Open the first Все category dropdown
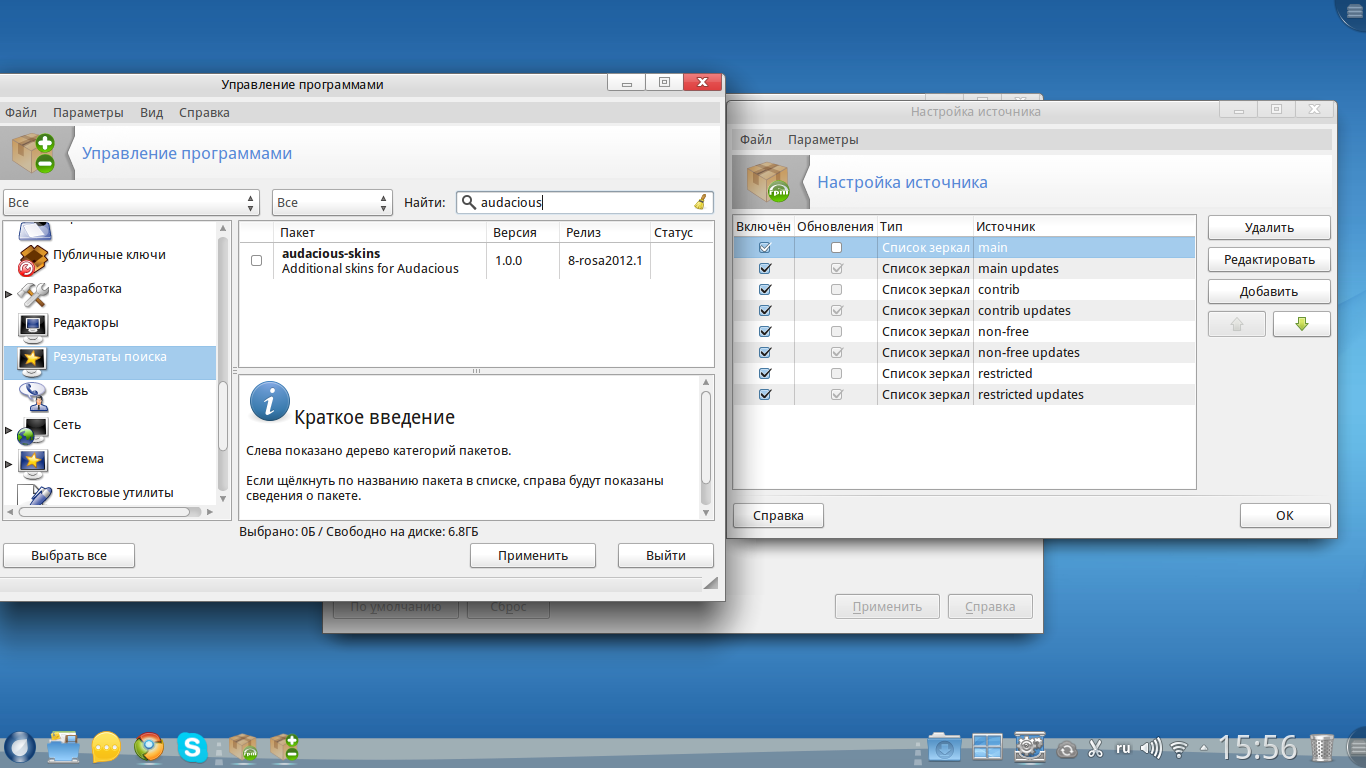 pos(131,203)
